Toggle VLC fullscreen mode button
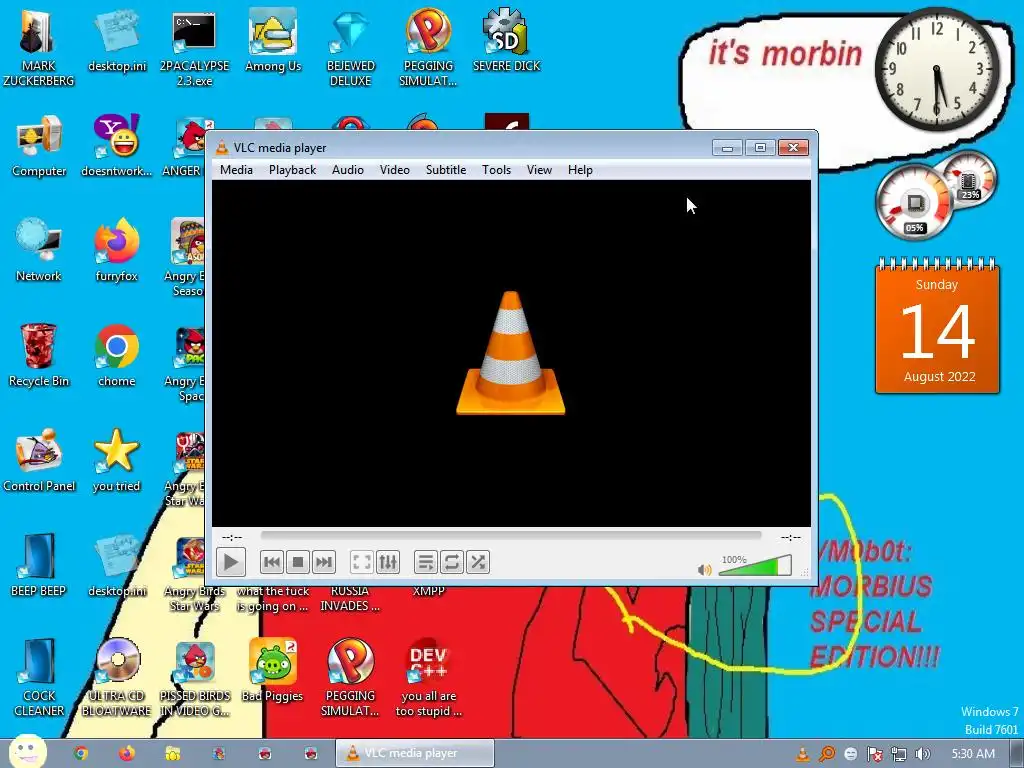The image size is (1024, 768). click(x=361, y=562)
